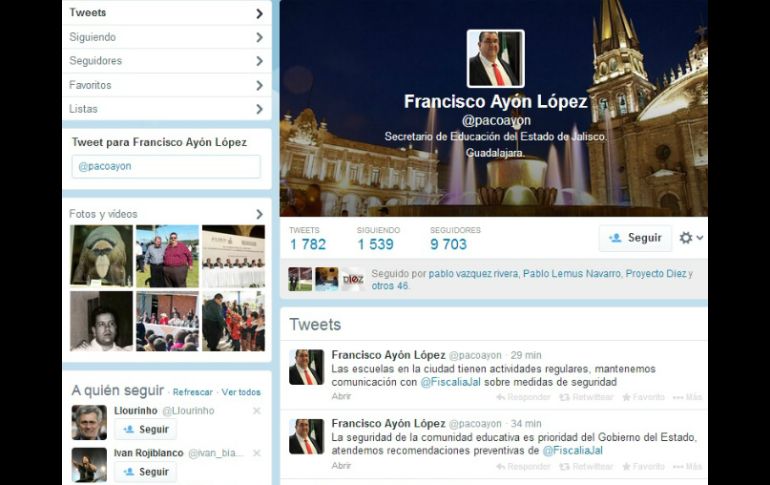Follow Francisco Ayón López with Seguir button
The height and width of the screenshot is (485, 770).
pyautogui.click(x=635, y=238)
